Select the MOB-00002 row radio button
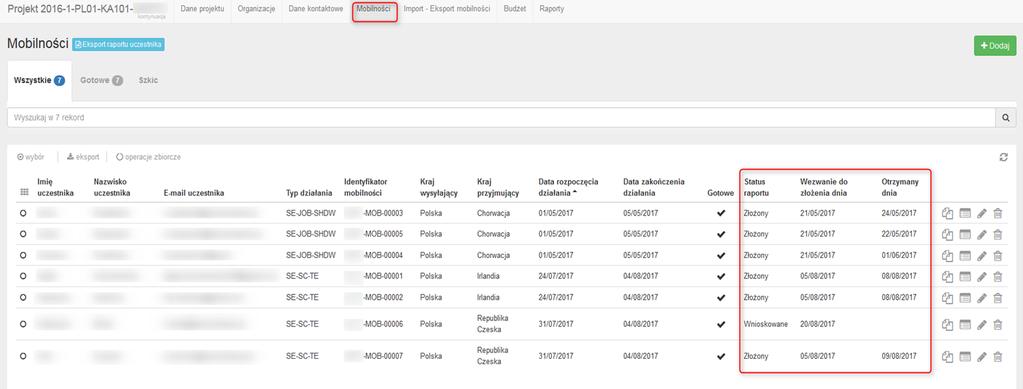Screen dimensions: 1023x389 [x=23, y=298]
